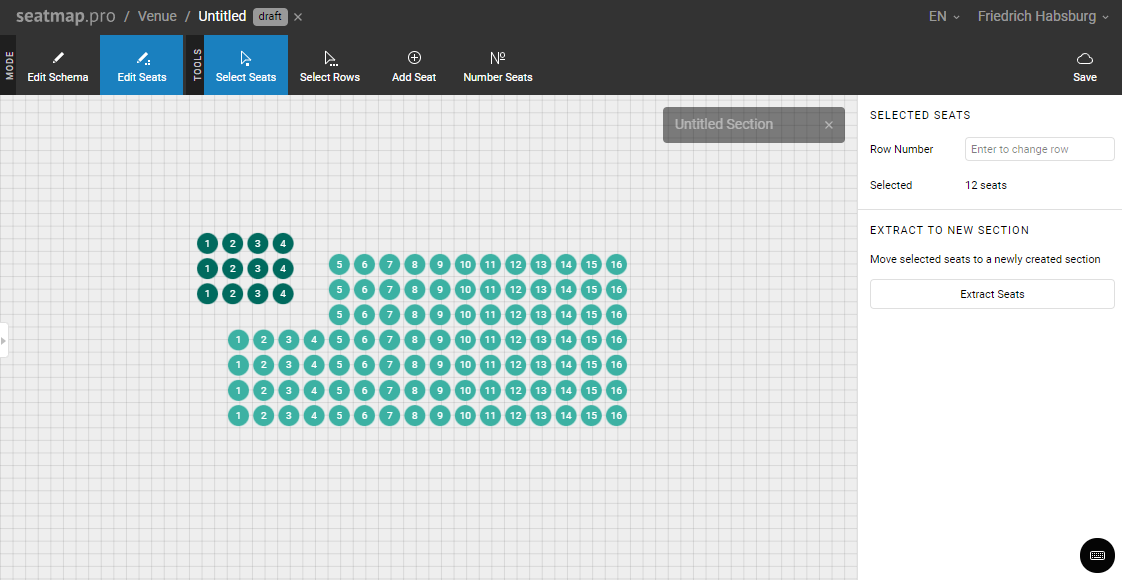The height and width of the screenshot is (580, 1122).
Task: Save the schema with cloud icon
Action: (x=1084, y=66)
